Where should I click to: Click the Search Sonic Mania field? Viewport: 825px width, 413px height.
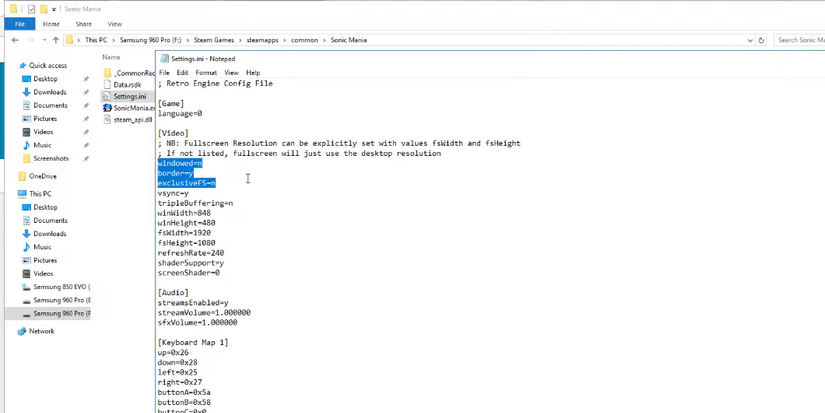tap(798, 40)
